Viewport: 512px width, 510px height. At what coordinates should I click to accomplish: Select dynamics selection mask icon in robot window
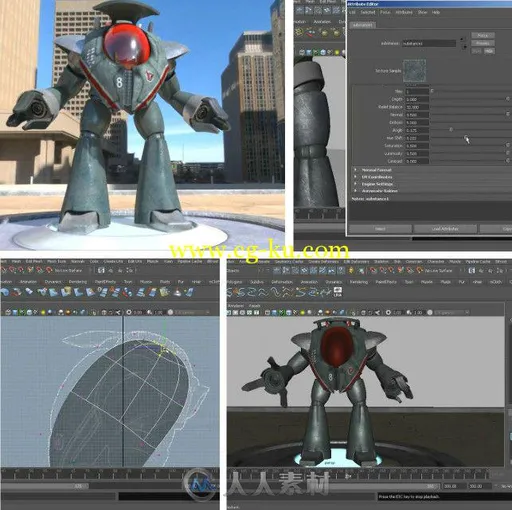pyautogui.click(x=322, y=271)
